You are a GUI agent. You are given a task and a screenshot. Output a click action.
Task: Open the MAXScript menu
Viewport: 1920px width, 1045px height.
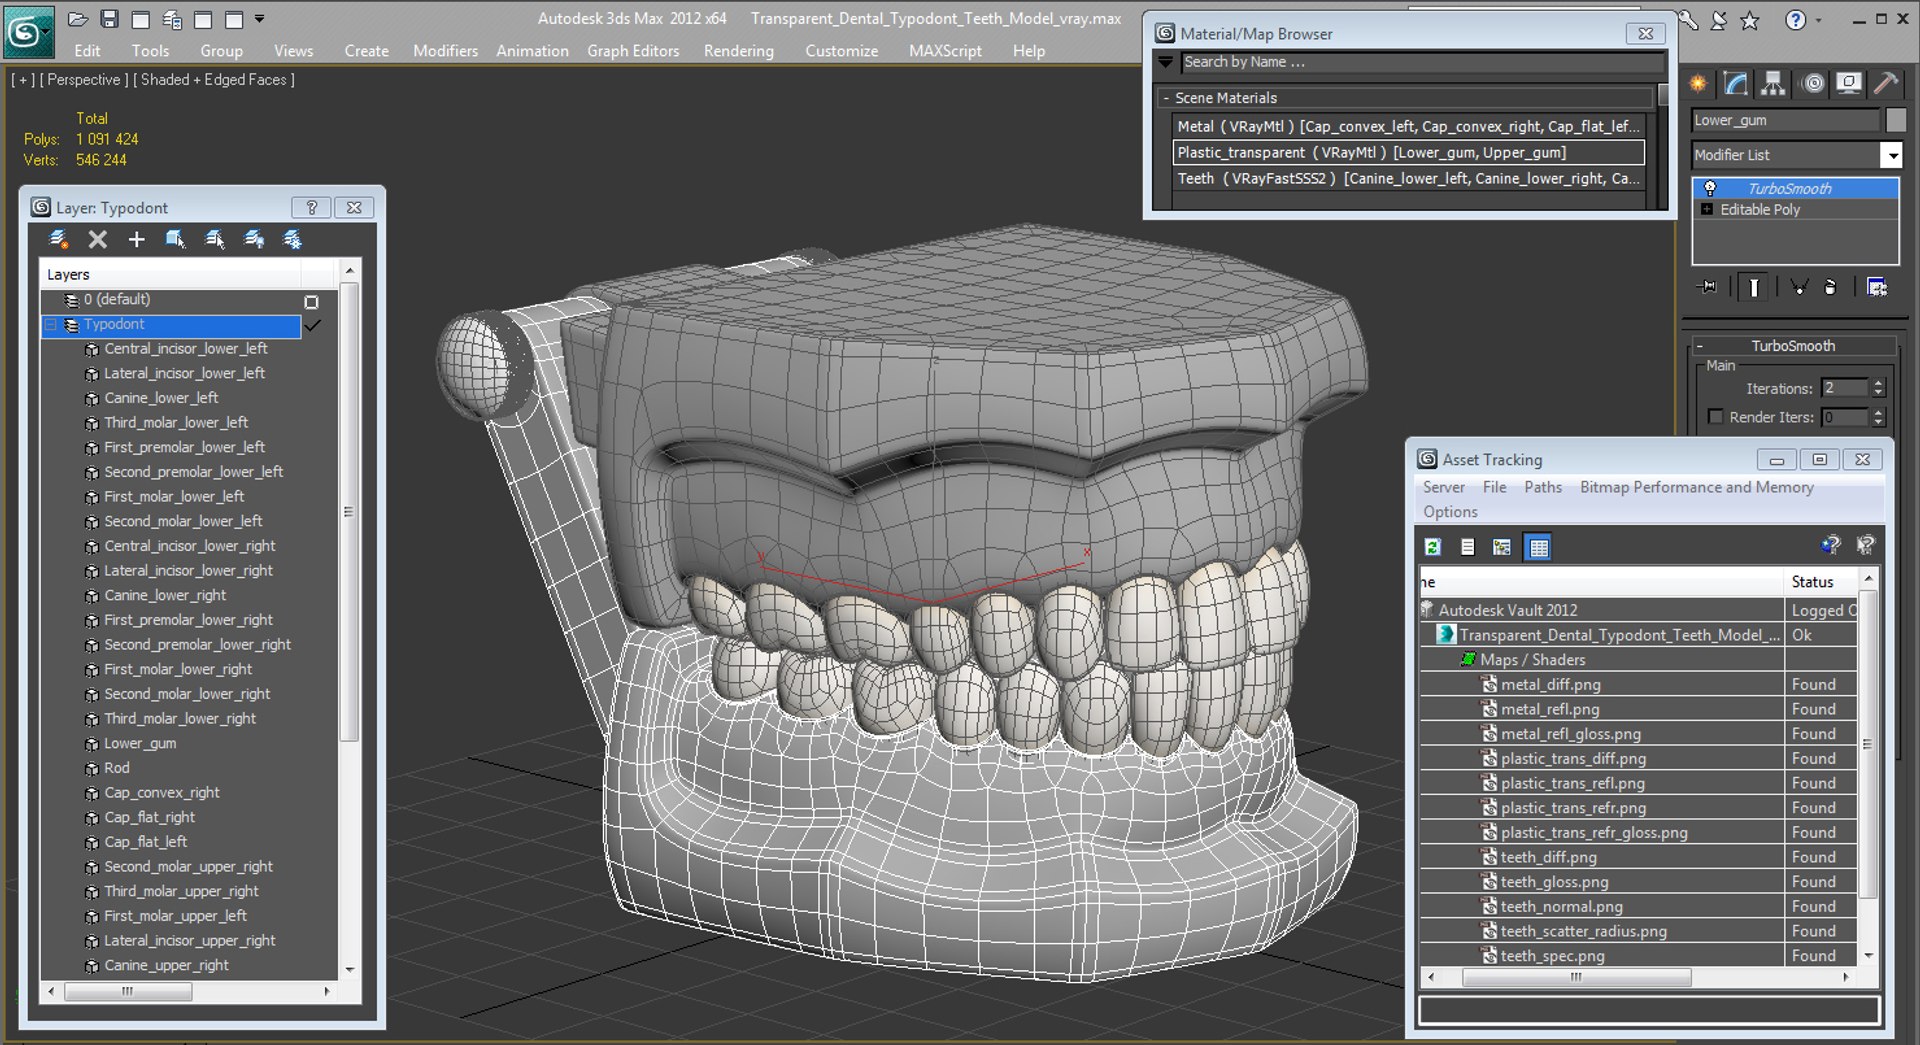[945, 51]
